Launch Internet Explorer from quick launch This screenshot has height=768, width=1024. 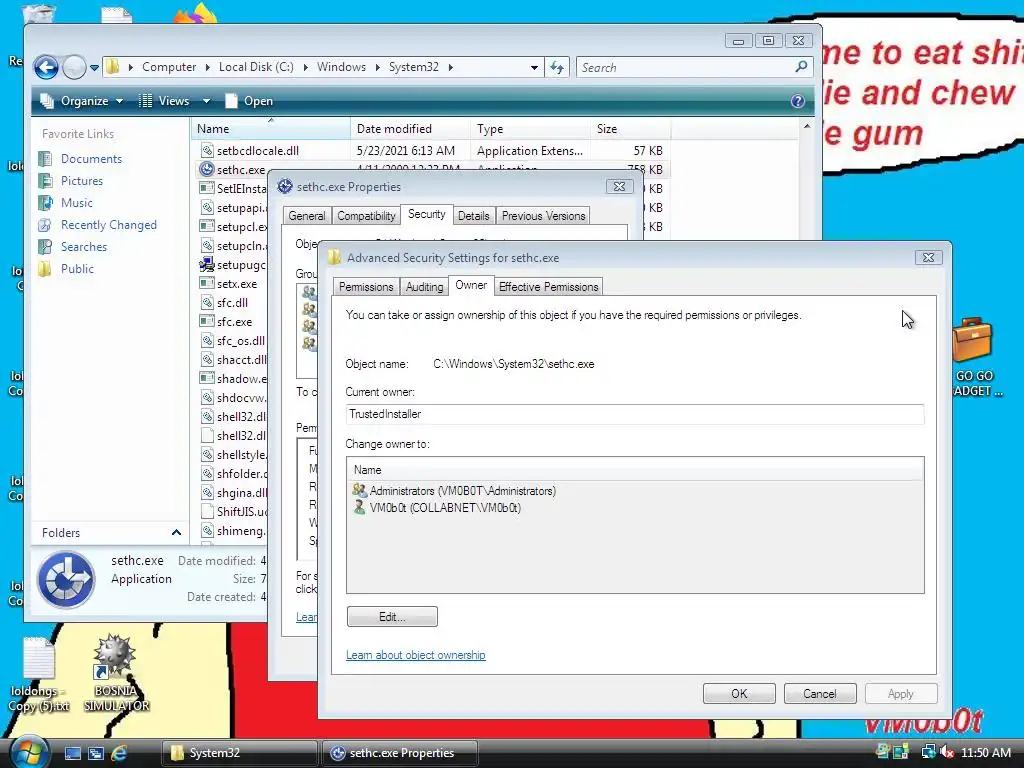point(119,753)
